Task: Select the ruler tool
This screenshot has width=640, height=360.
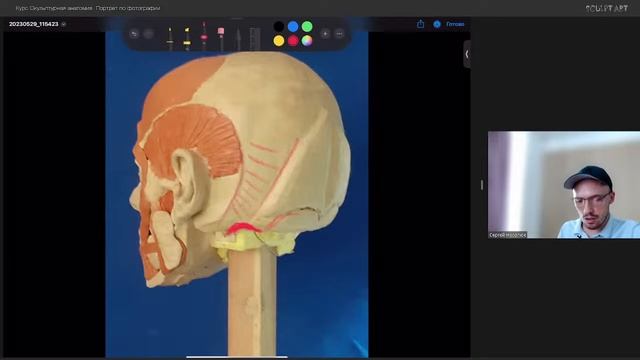Action: [x=255, y=39]
